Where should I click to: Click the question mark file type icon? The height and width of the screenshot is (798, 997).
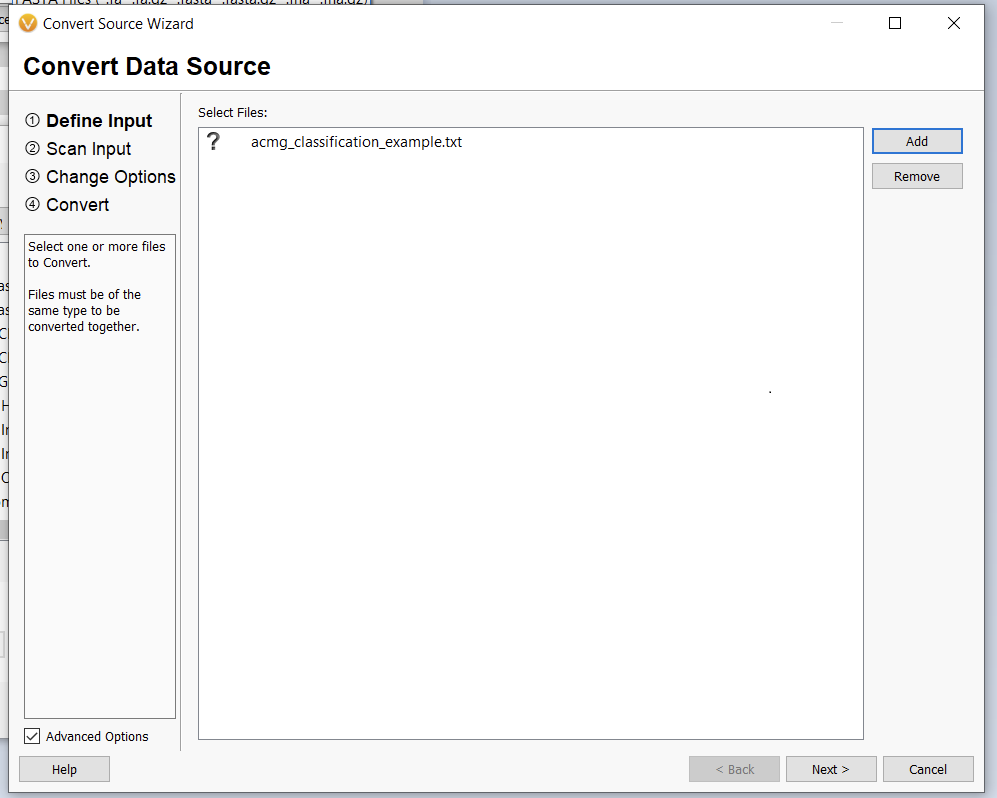[x=213, y=142]
